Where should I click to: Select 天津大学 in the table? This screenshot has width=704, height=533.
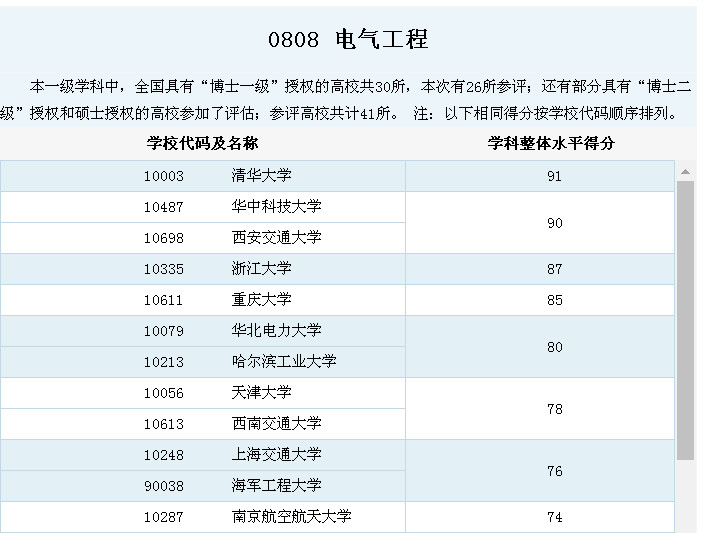point(261,392)
